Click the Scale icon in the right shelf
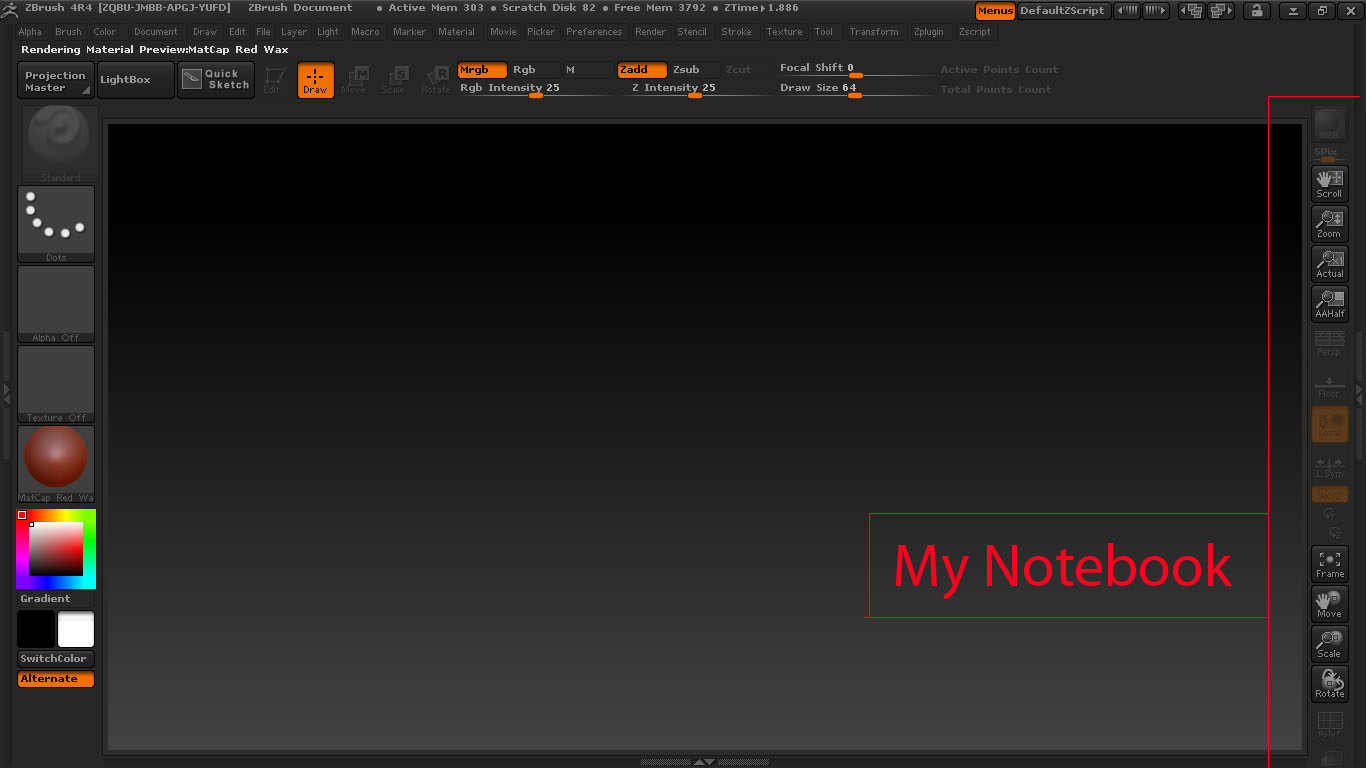Screen dimensions: 1366x768 pyautogui.click(x=1329, y=644)
